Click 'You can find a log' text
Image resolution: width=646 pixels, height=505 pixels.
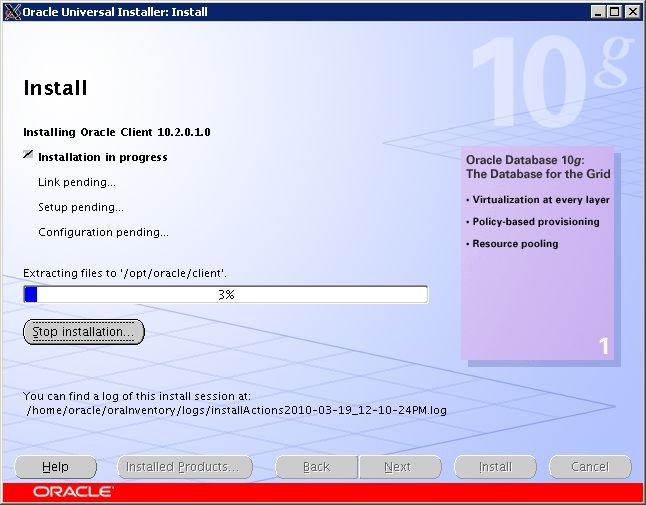pyautogui.click(x=137, y=396)
